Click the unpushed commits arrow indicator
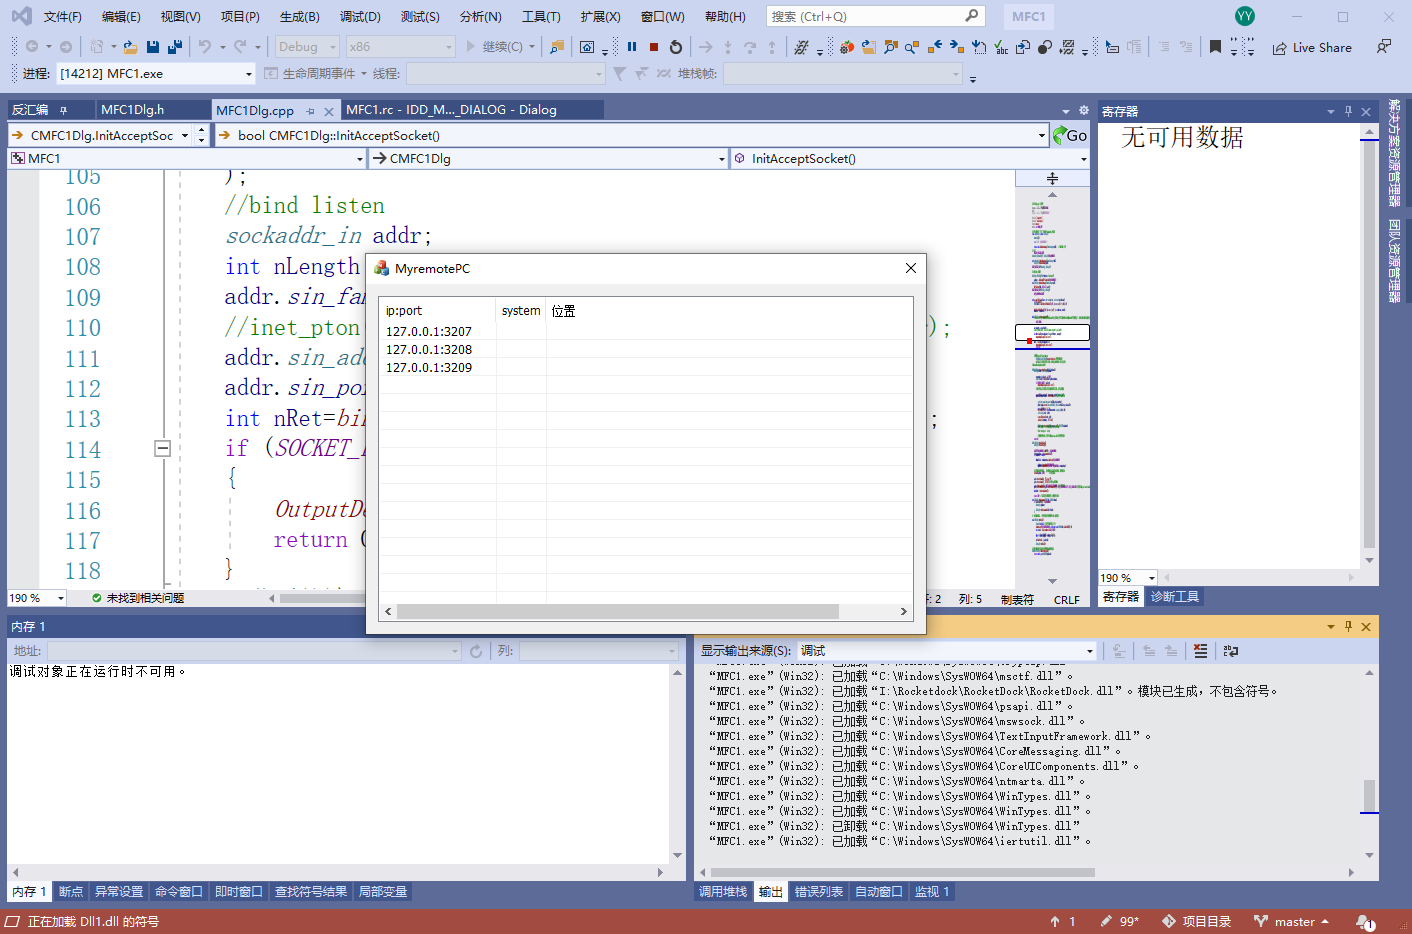 click(1062, 922)
